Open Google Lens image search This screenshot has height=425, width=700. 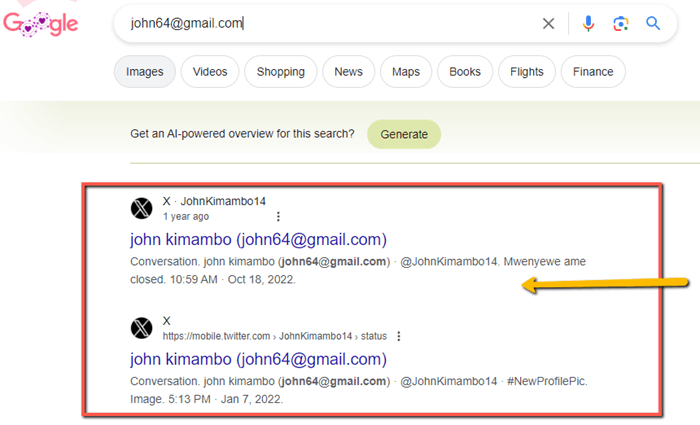click(621, 24)
